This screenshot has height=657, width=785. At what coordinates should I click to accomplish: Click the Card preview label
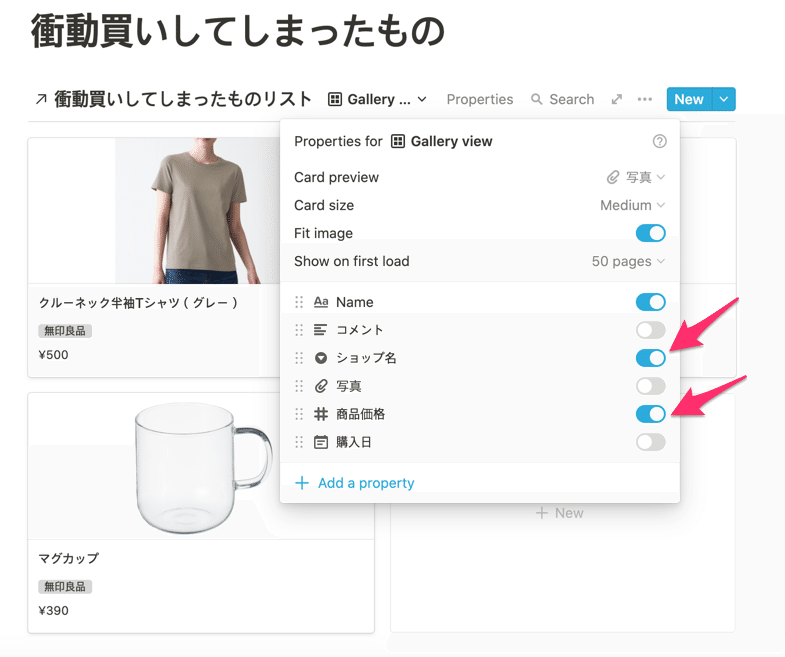click(336, 177)
